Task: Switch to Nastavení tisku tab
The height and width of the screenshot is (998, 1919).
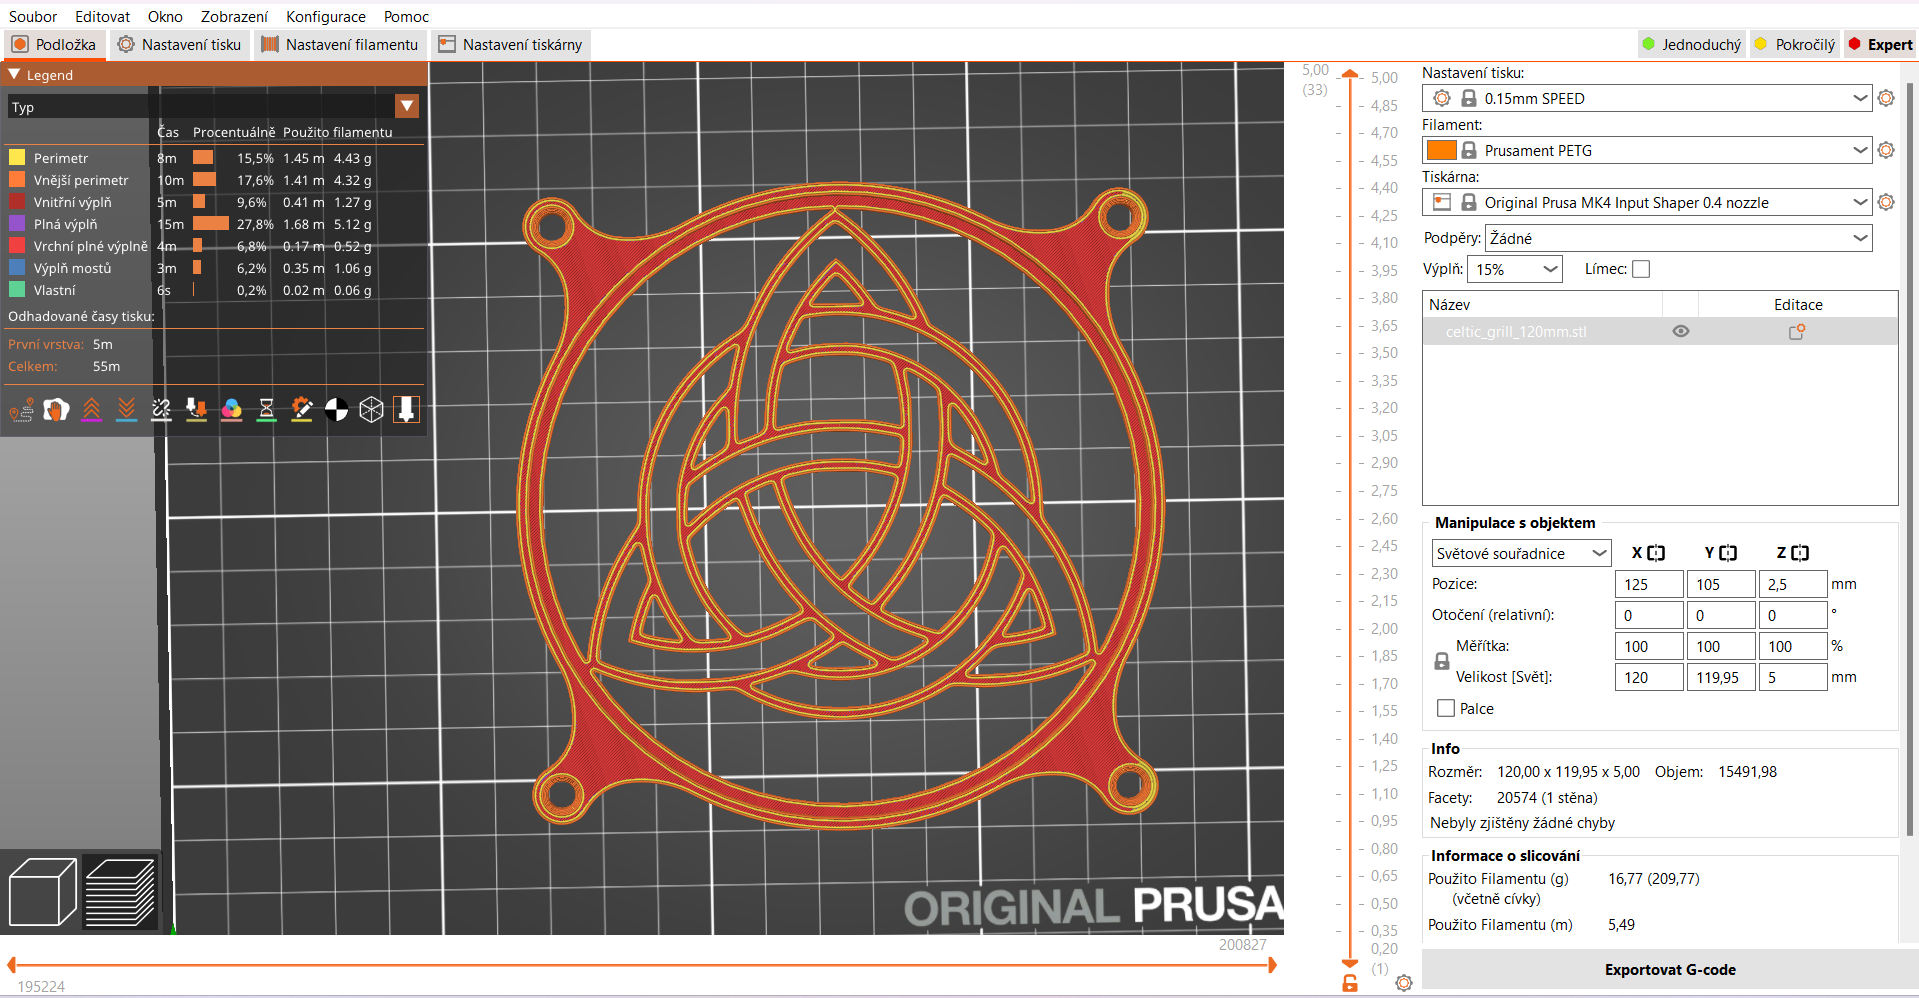Action: point(179,44)
